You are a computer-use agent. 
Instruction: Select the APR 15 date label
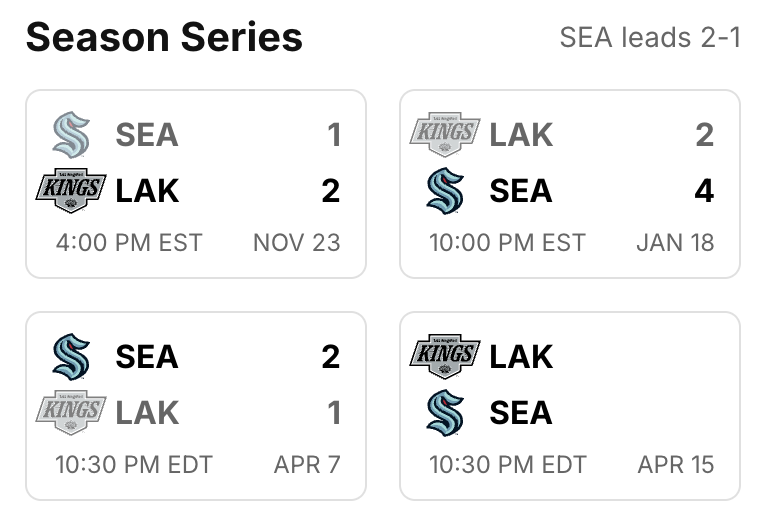[676, 465]
